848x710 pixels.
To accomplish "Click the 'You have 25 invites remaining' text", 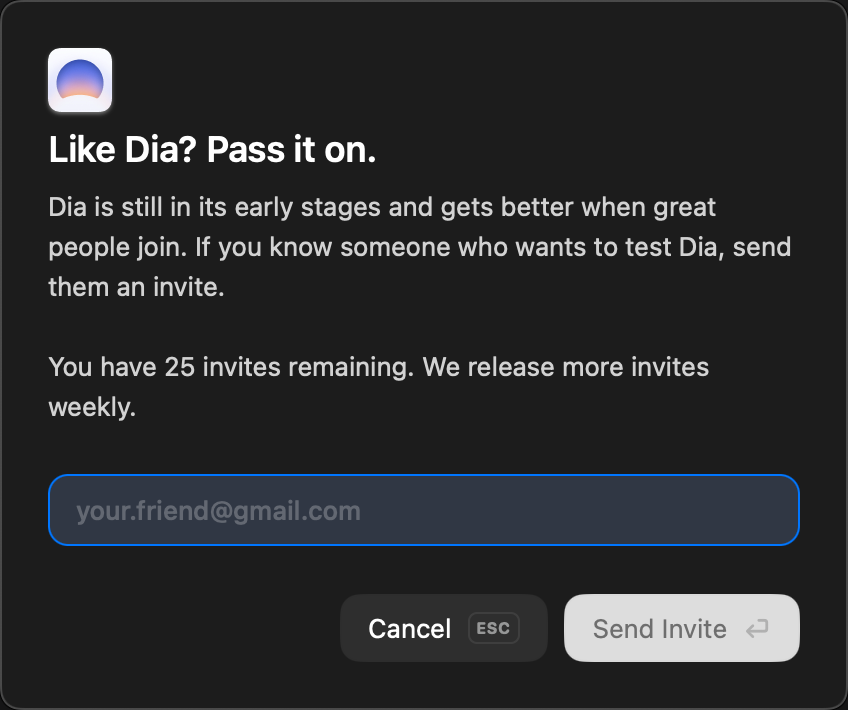I will click(231, 367).
